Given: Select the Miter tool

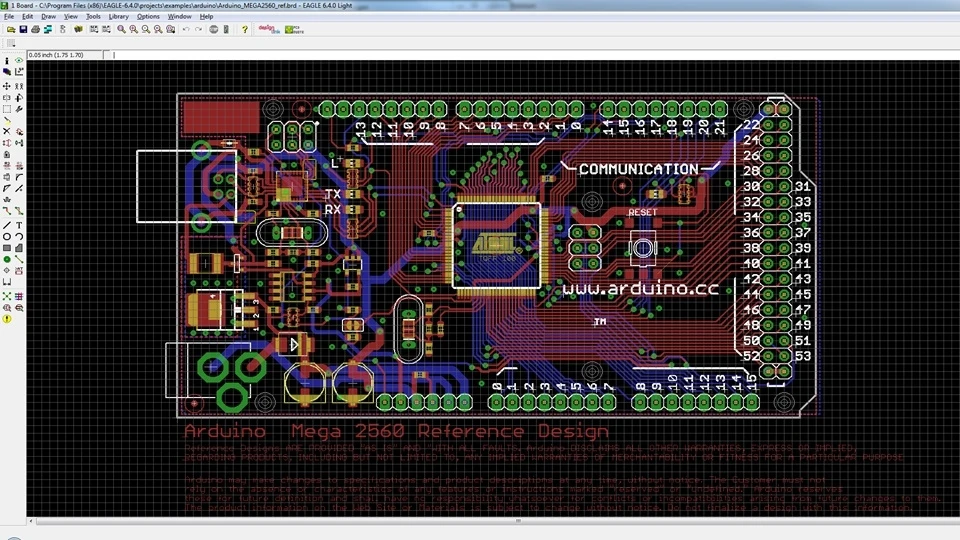Looking at the screenshot, I should (x=19, y=177).
